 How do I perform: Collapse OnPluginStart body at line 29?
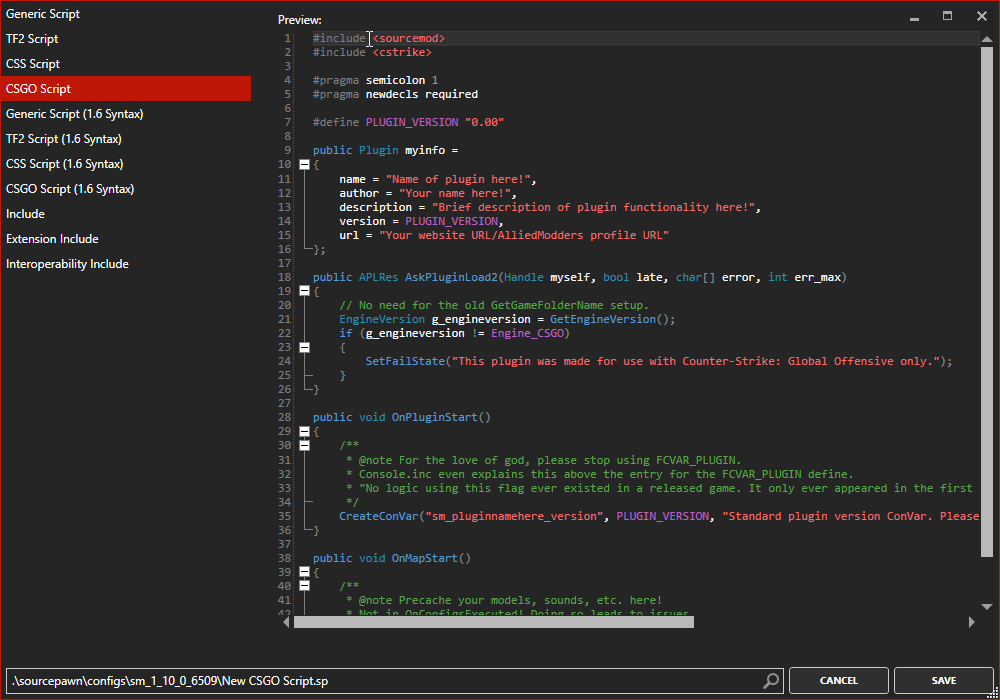305,432
